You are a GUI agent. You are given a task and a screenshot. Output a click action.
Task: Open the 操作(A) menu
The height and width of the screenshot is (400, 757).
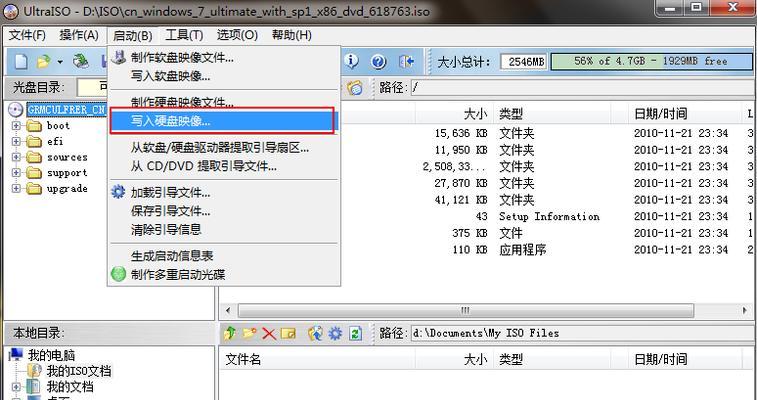tap(79, 35)
